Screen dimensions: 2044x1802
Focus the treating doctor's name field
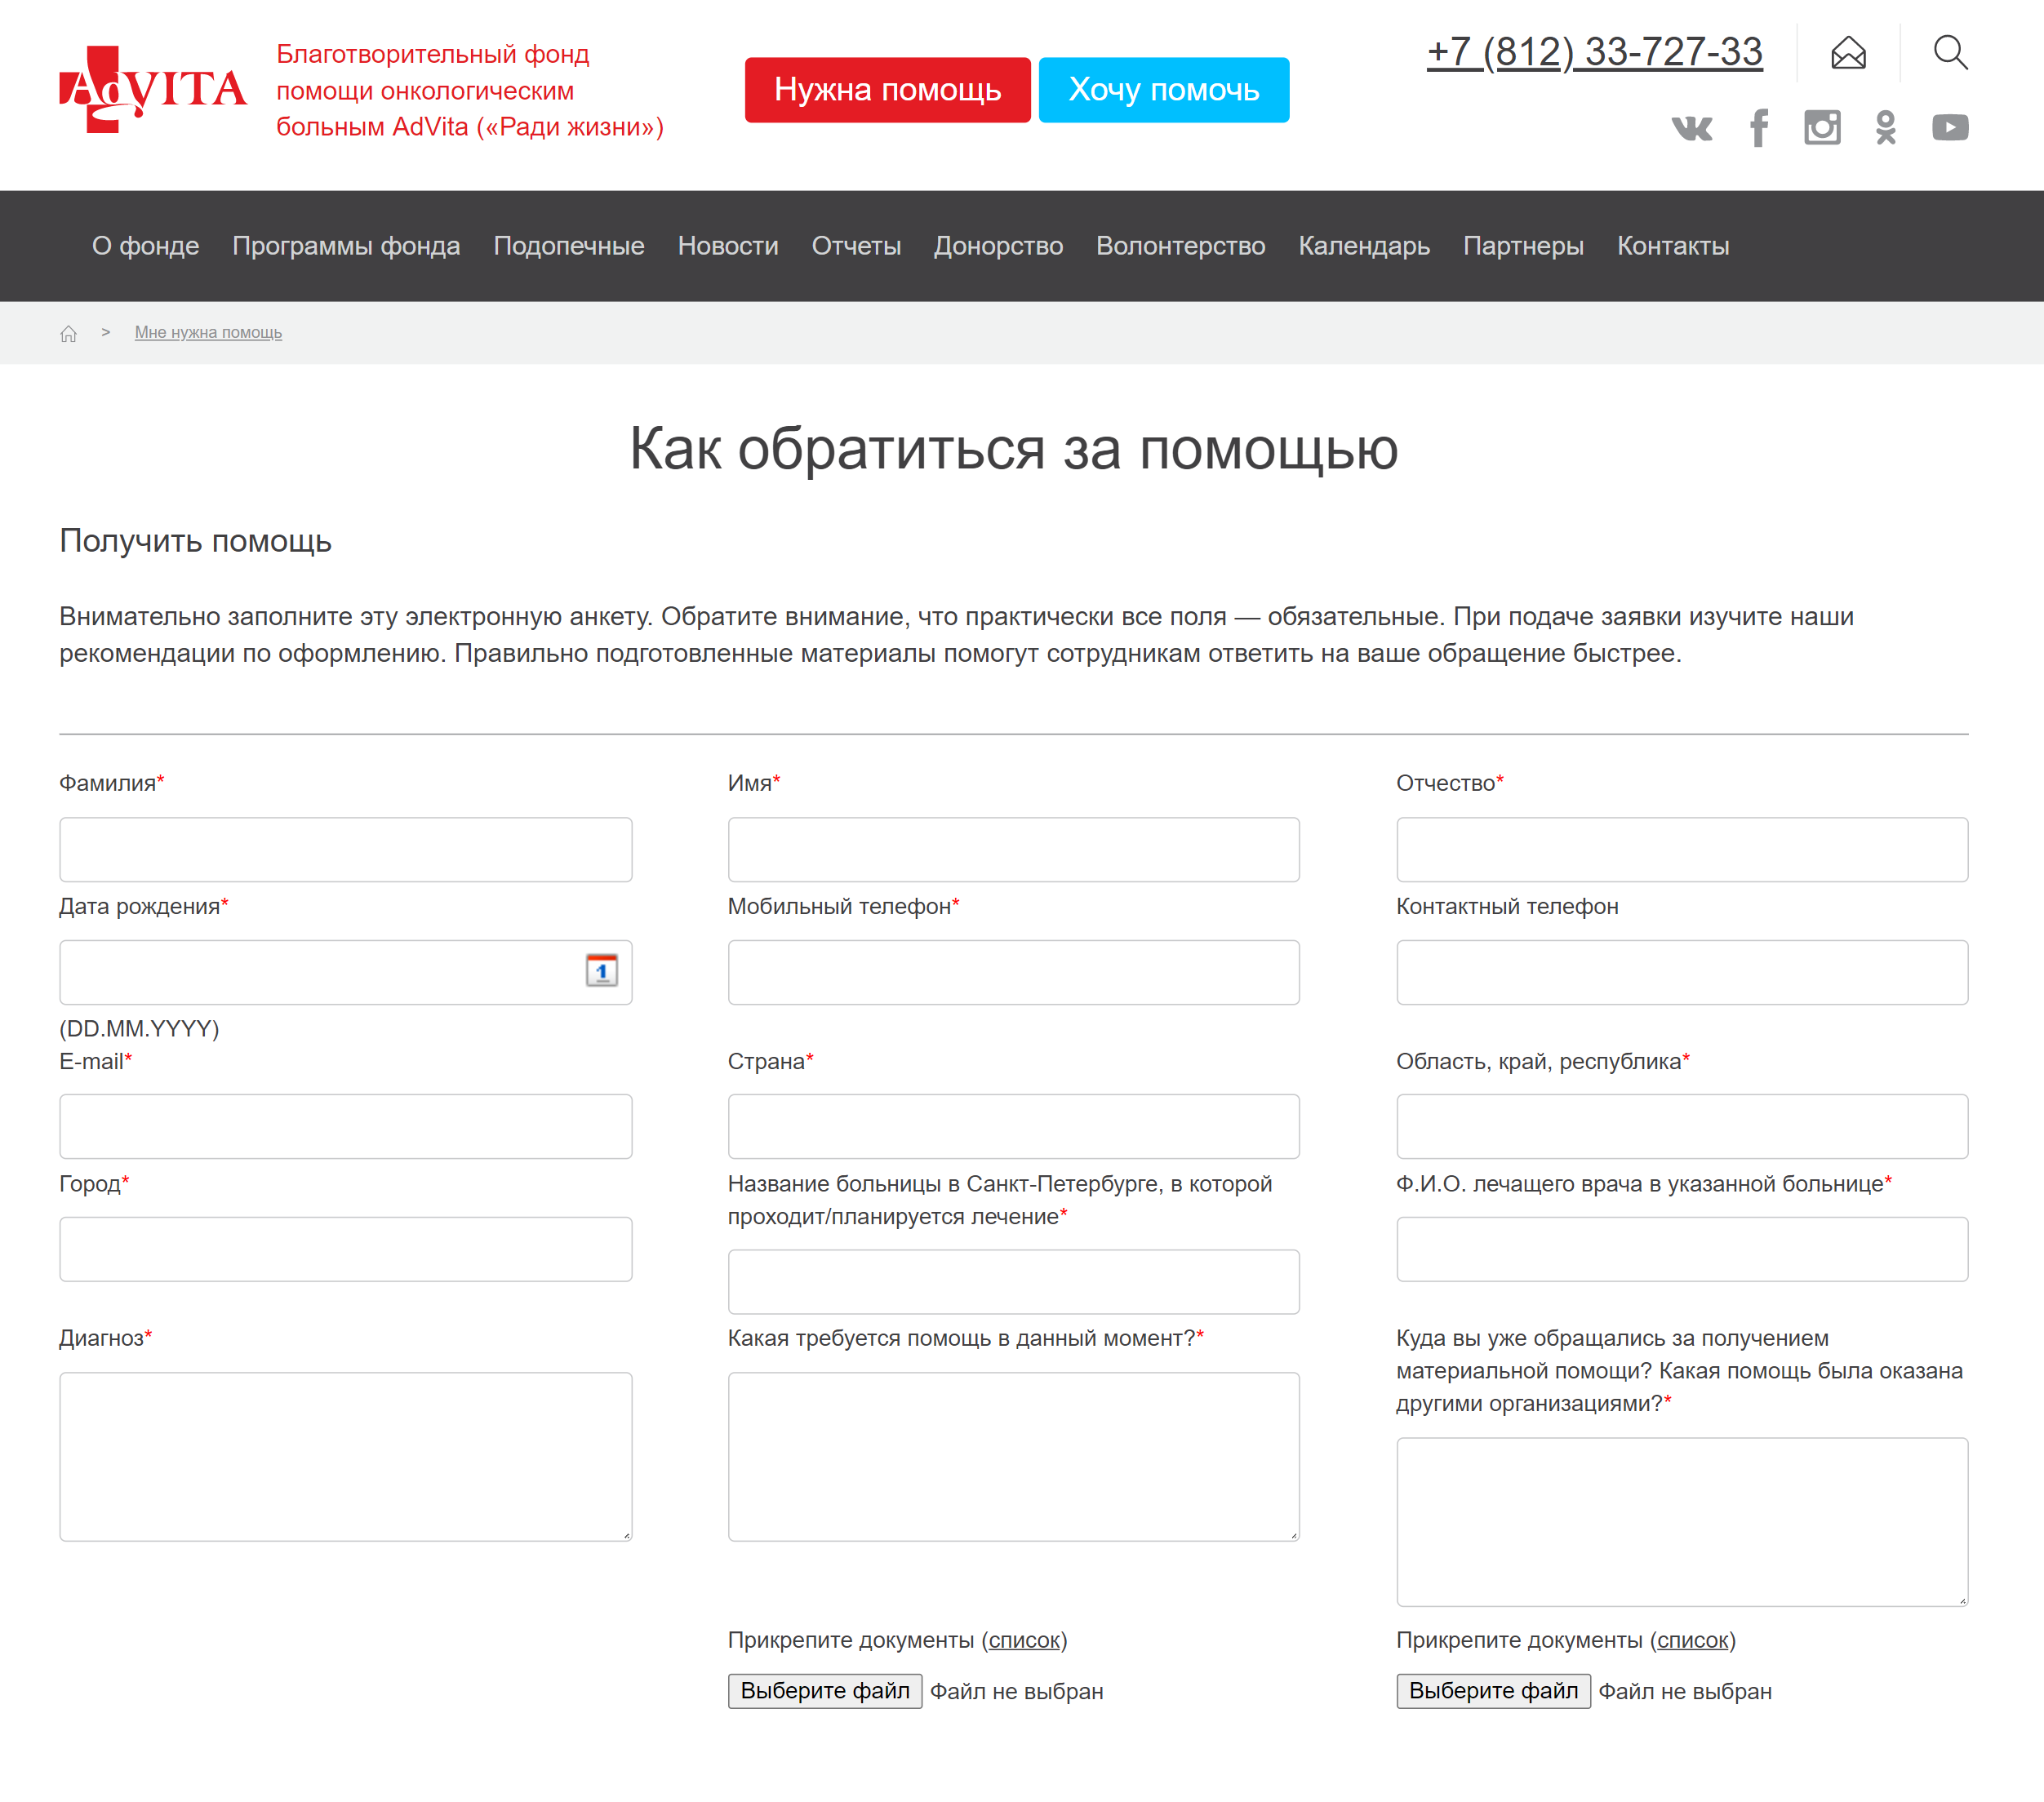[1682, 1249]
